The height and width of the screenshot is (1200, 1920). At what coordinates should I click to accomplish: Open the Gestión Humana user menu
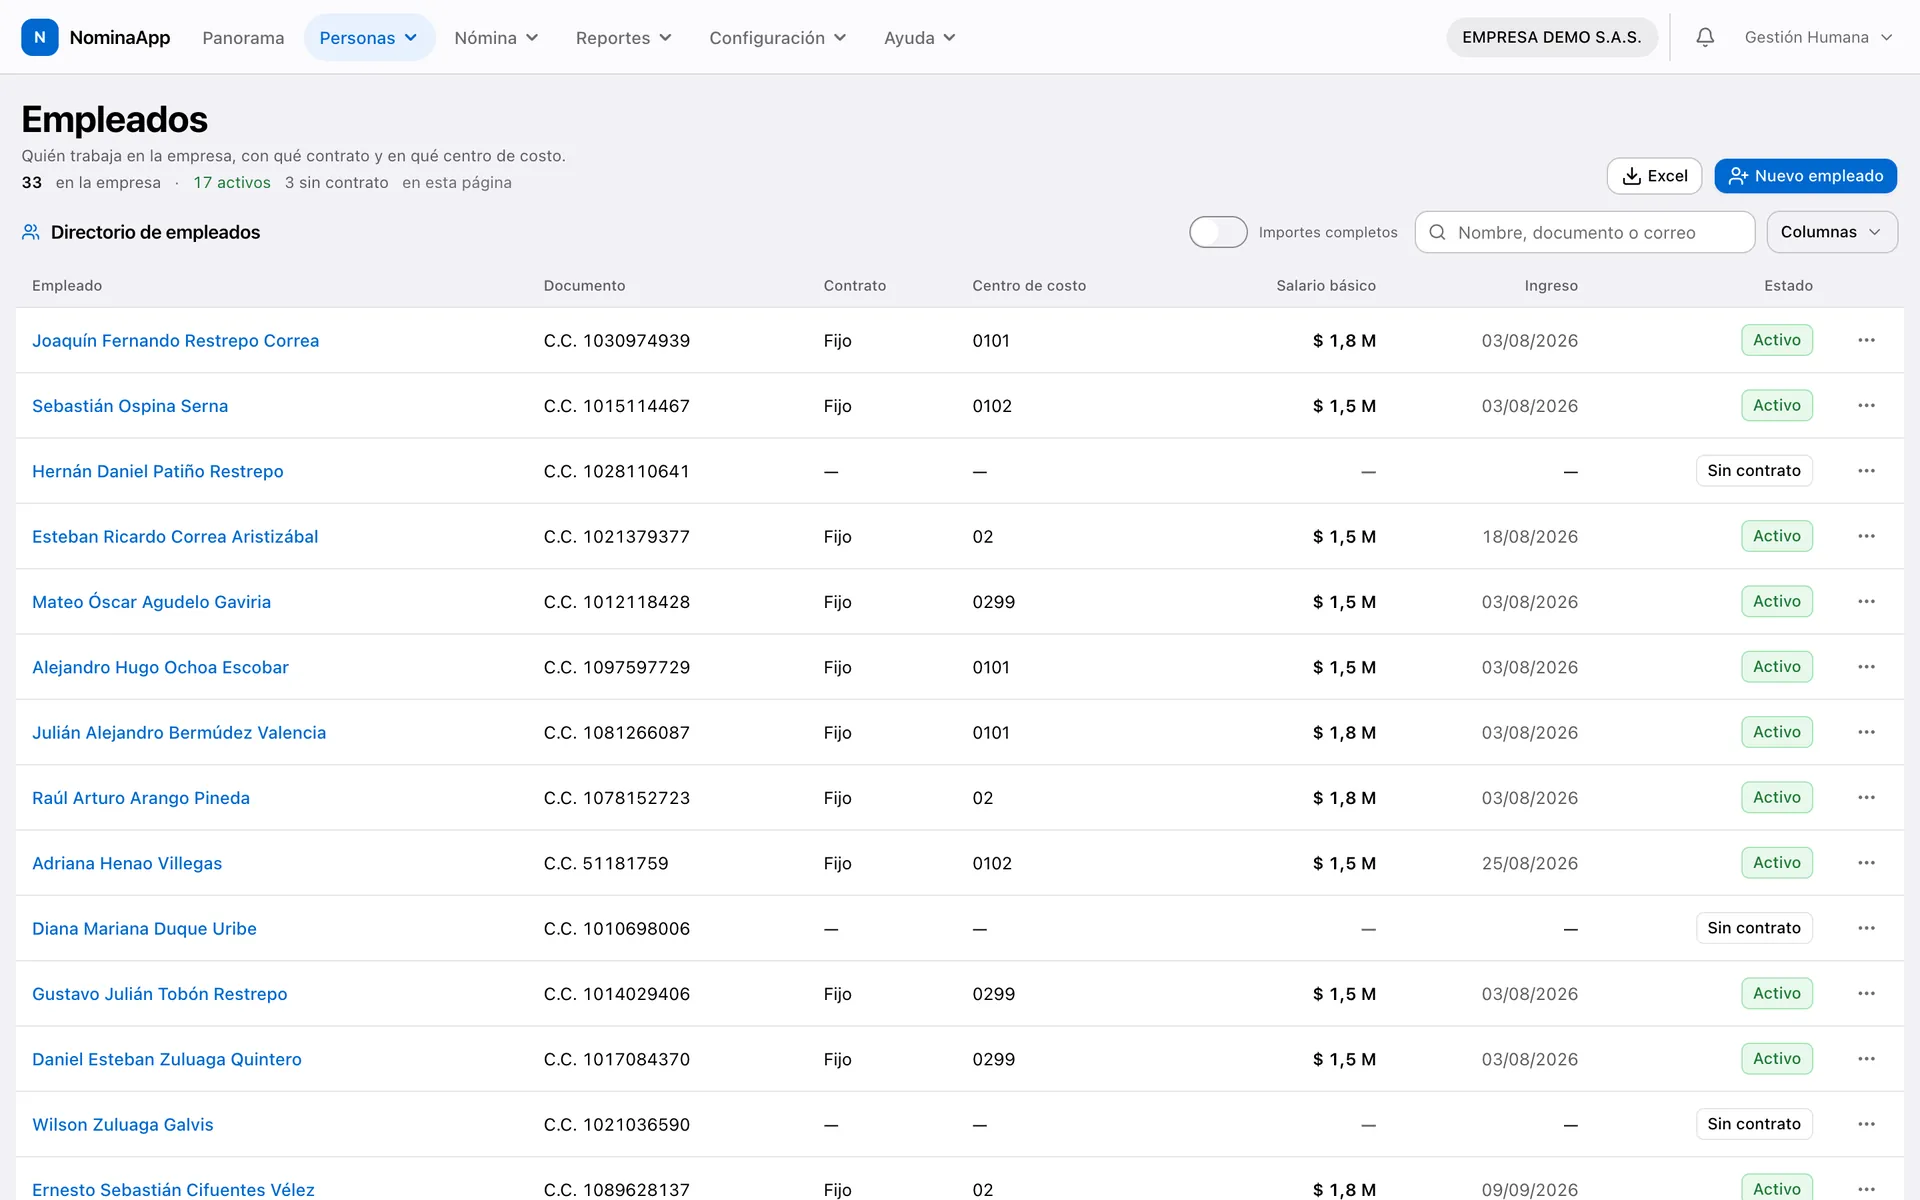click(x=1818, y=37)
